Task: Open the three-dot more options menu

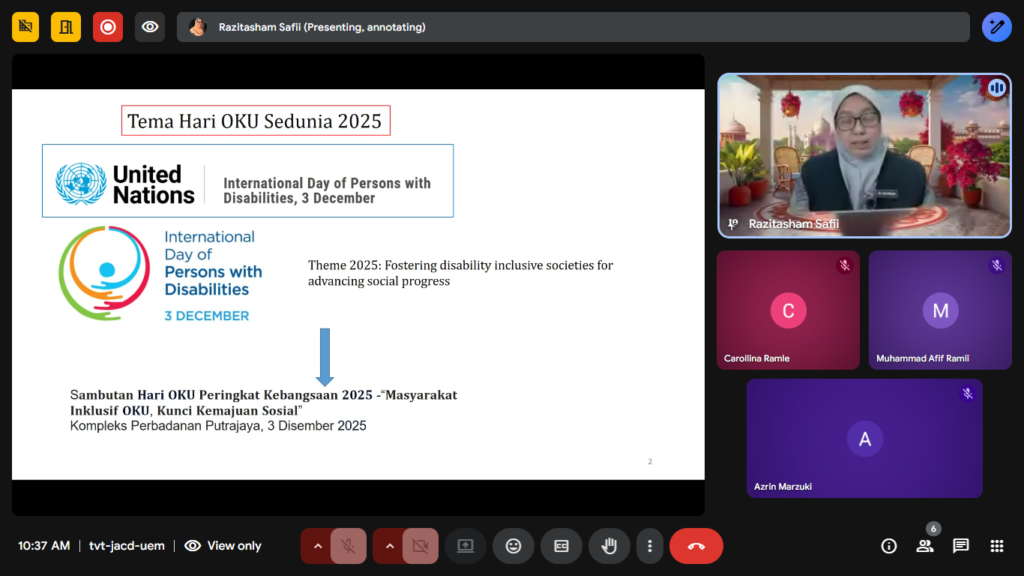Action: pos(650,546)
